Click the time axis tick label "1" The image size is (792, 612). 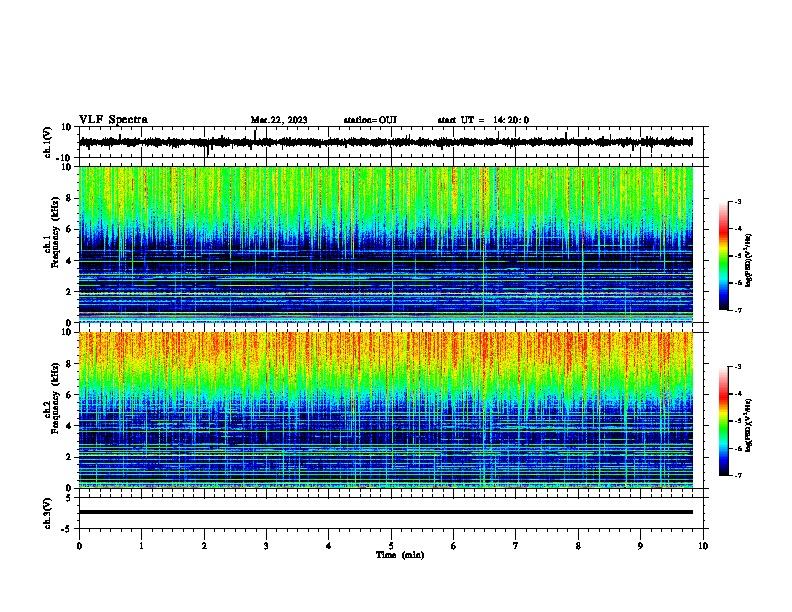(141, 546)
